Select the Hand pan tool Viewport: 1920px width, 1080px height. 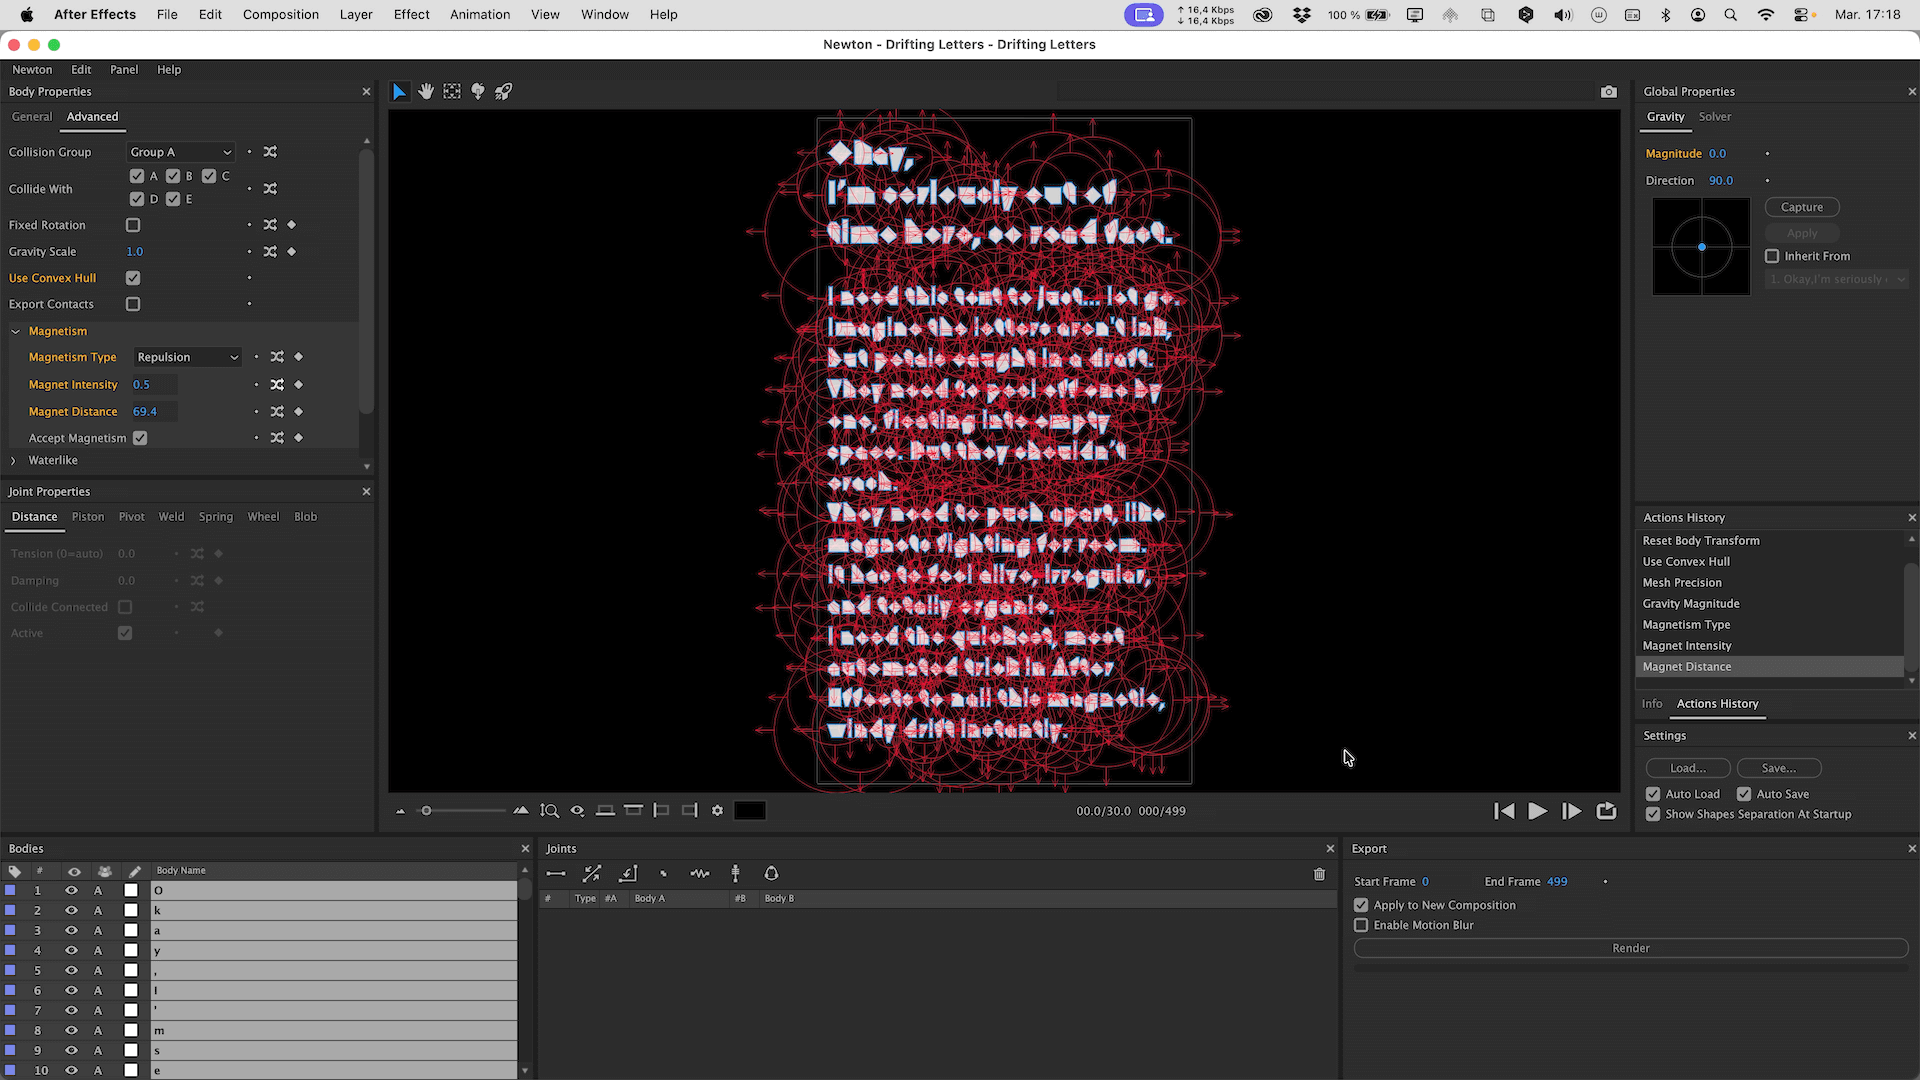[426, 91]
